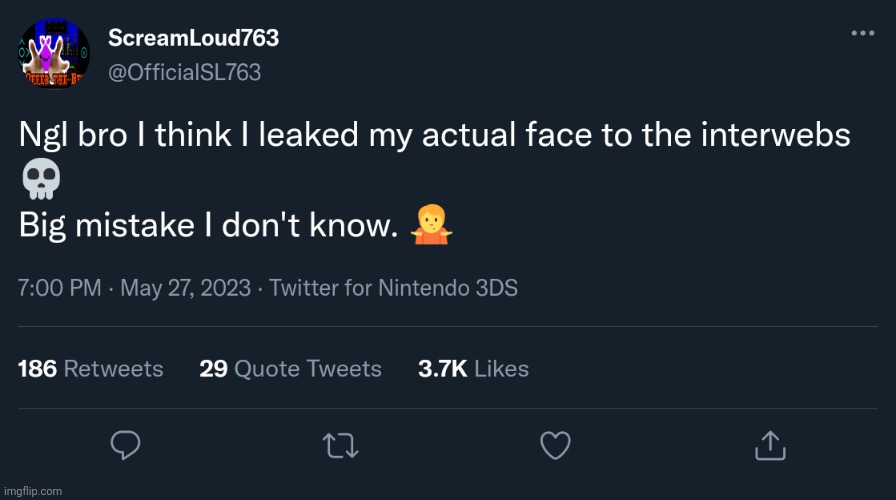
Task: Open the ScreamLoud763 display name
Action: coord(193,38)
